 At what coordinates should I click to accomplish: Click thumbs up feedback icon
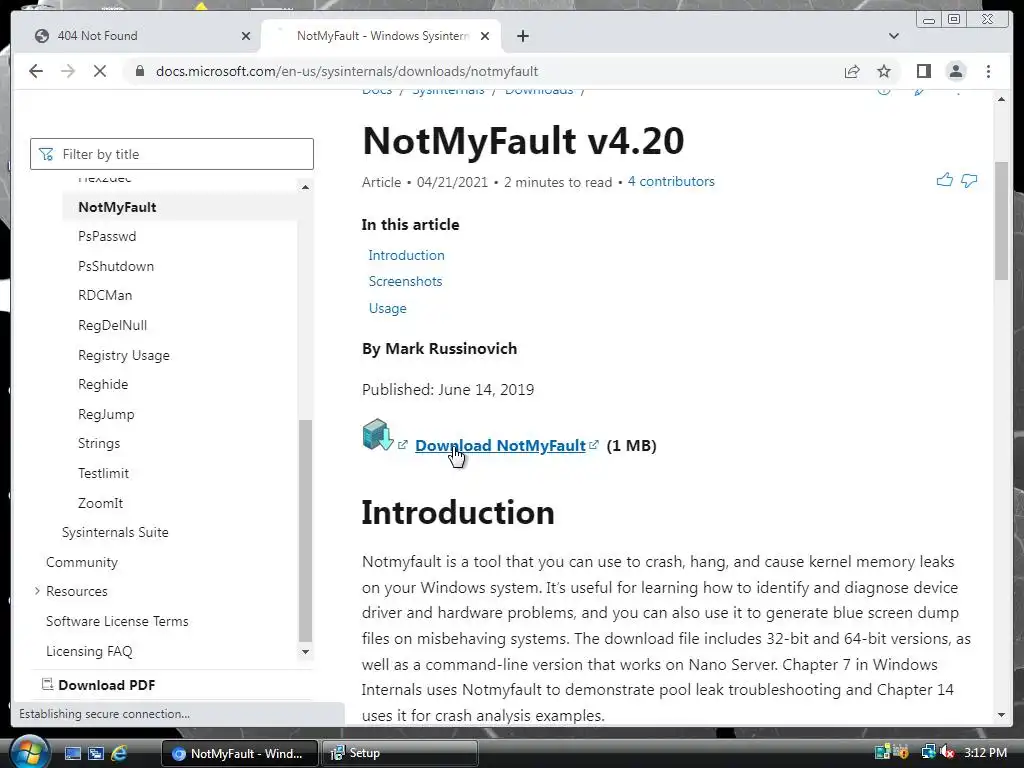click(944, 180)
